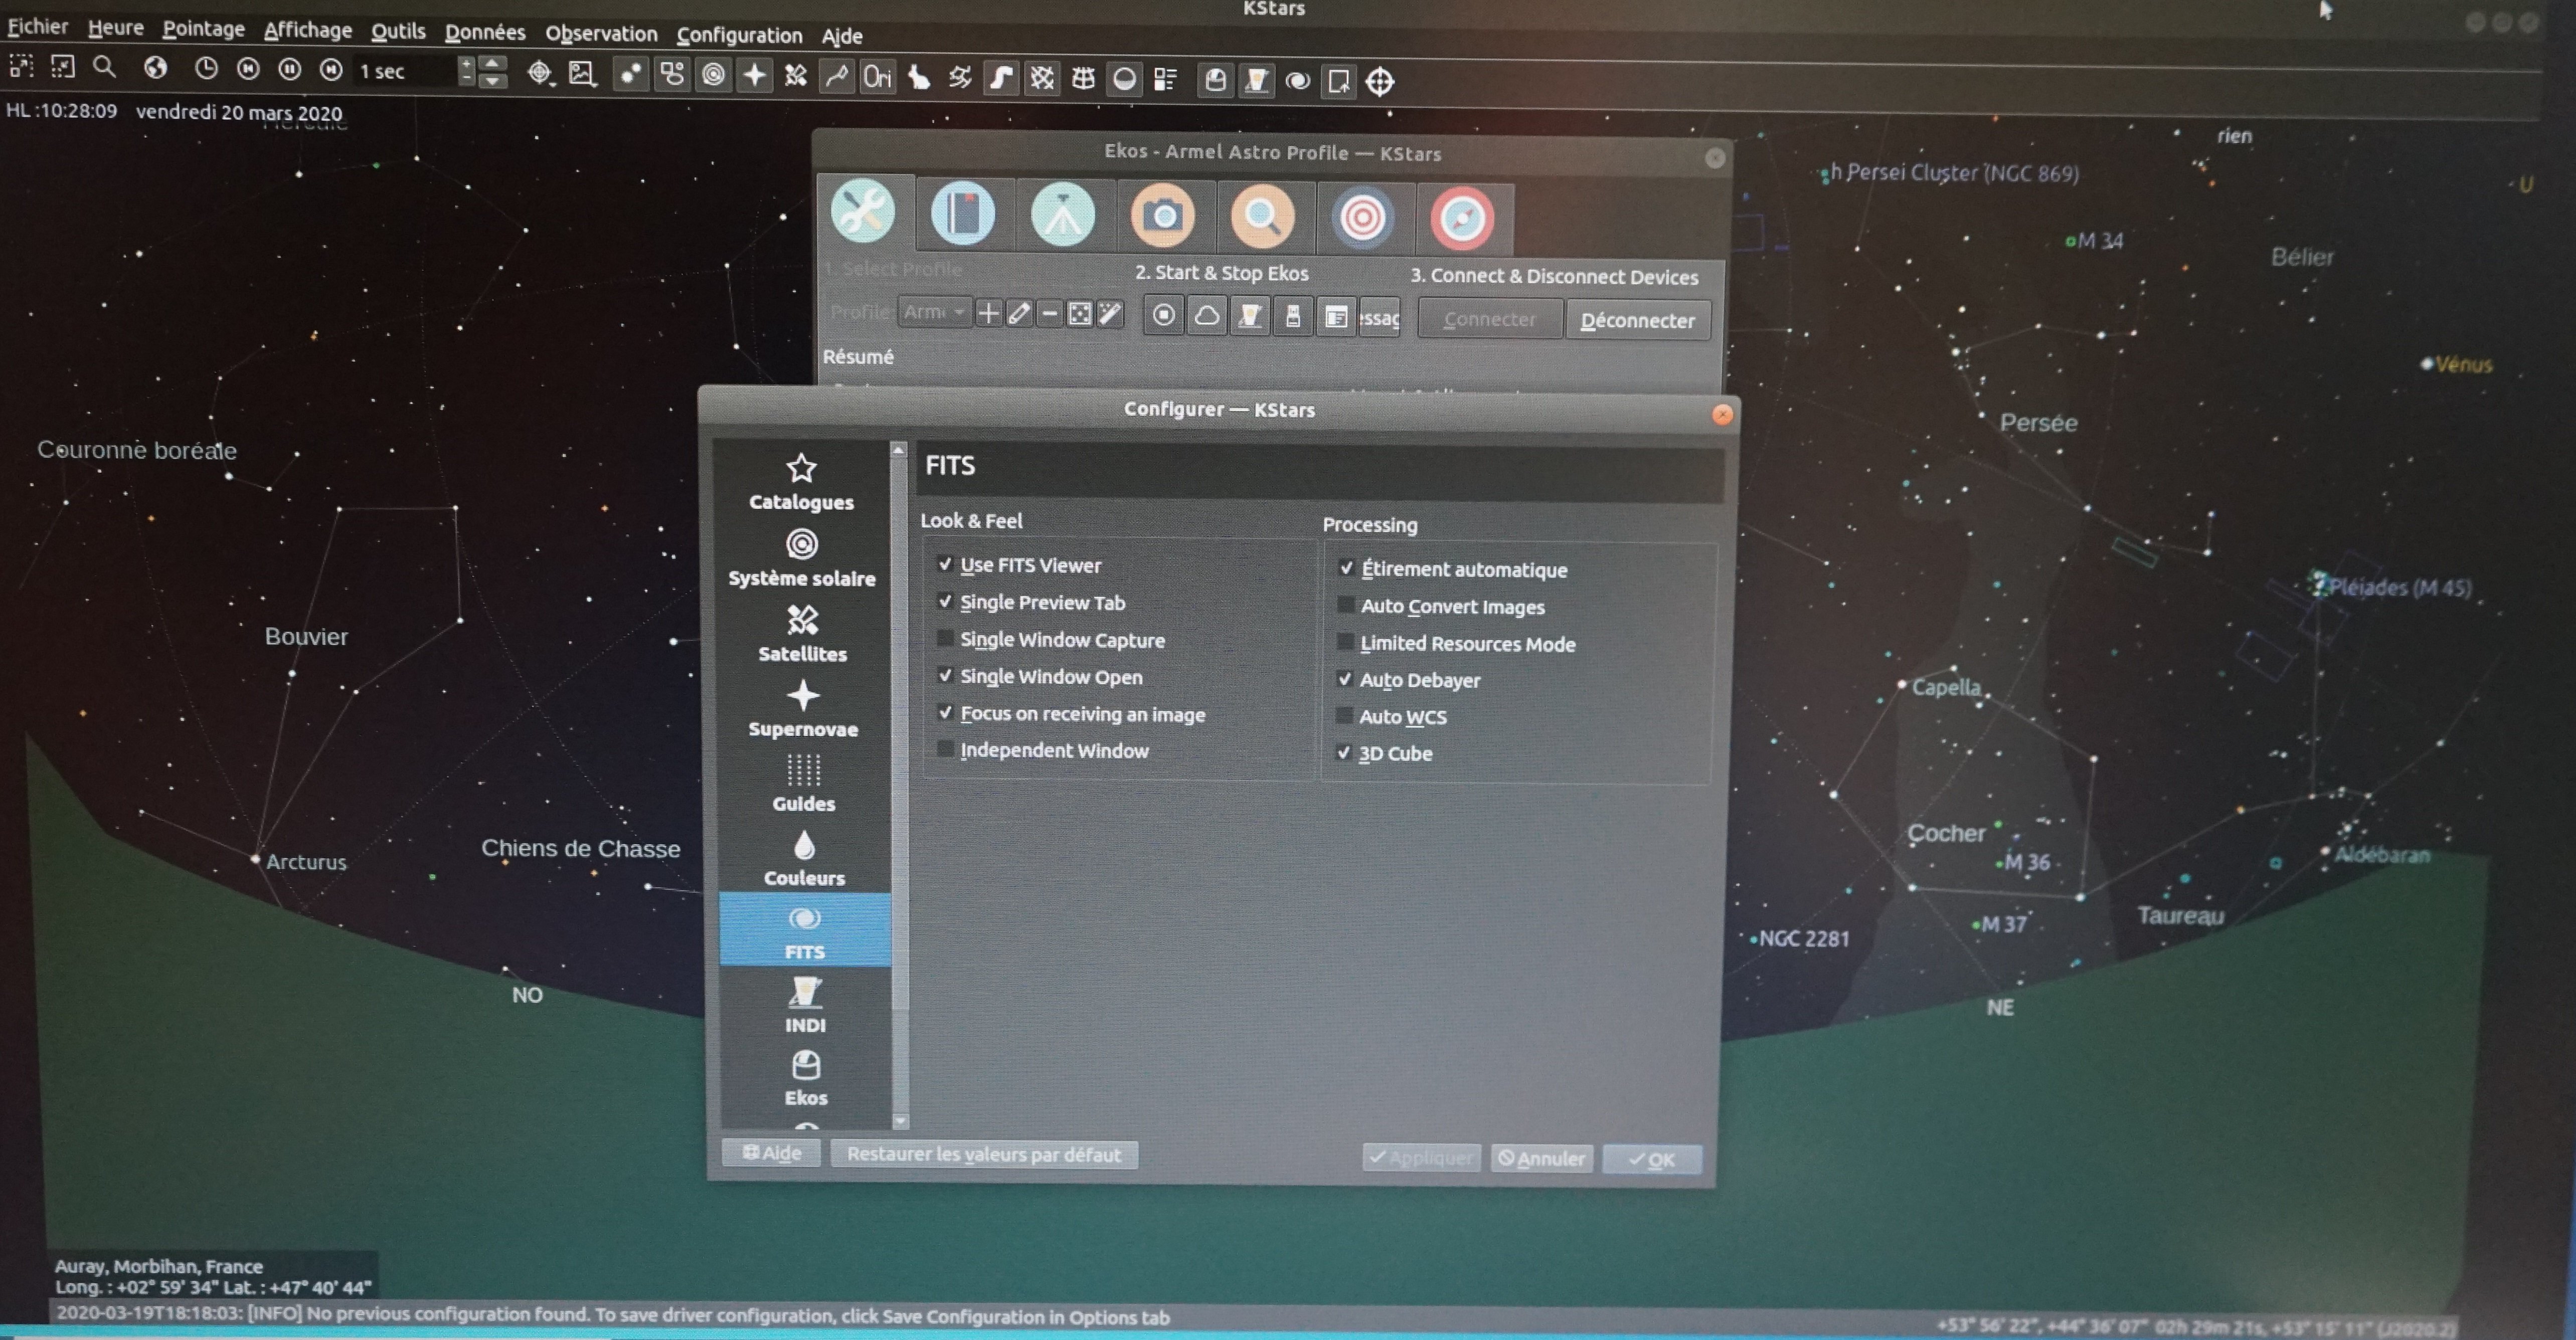
Task: Open the Ekos Capture module camera icon
Action: tap(1162, 215)
